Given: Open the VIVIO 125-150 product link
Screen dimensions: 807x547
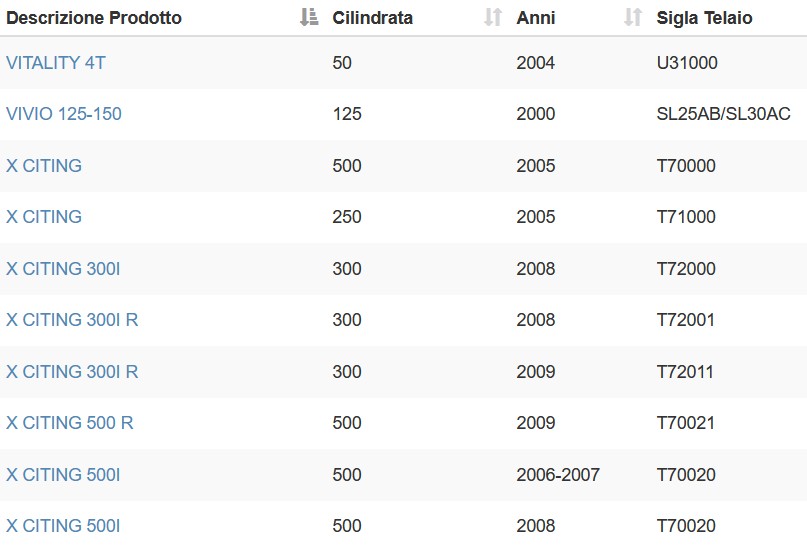Looking at the screenshot, I should (64, 114).
